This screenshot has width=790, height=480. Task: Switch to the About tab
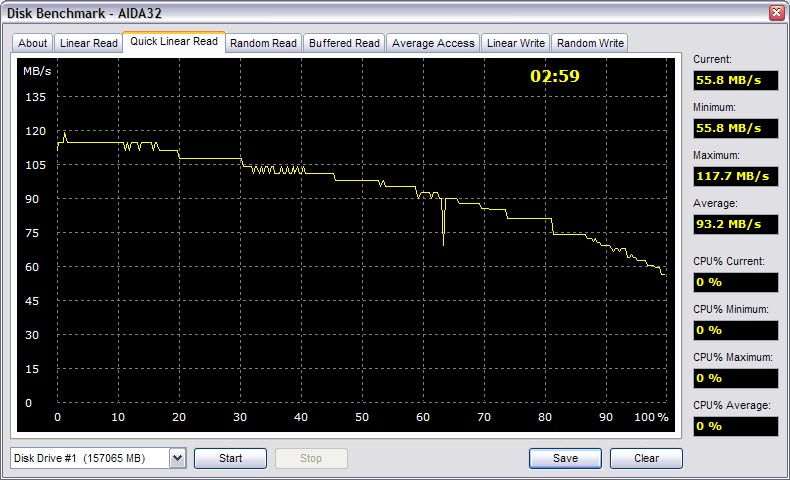click(32, 43)
